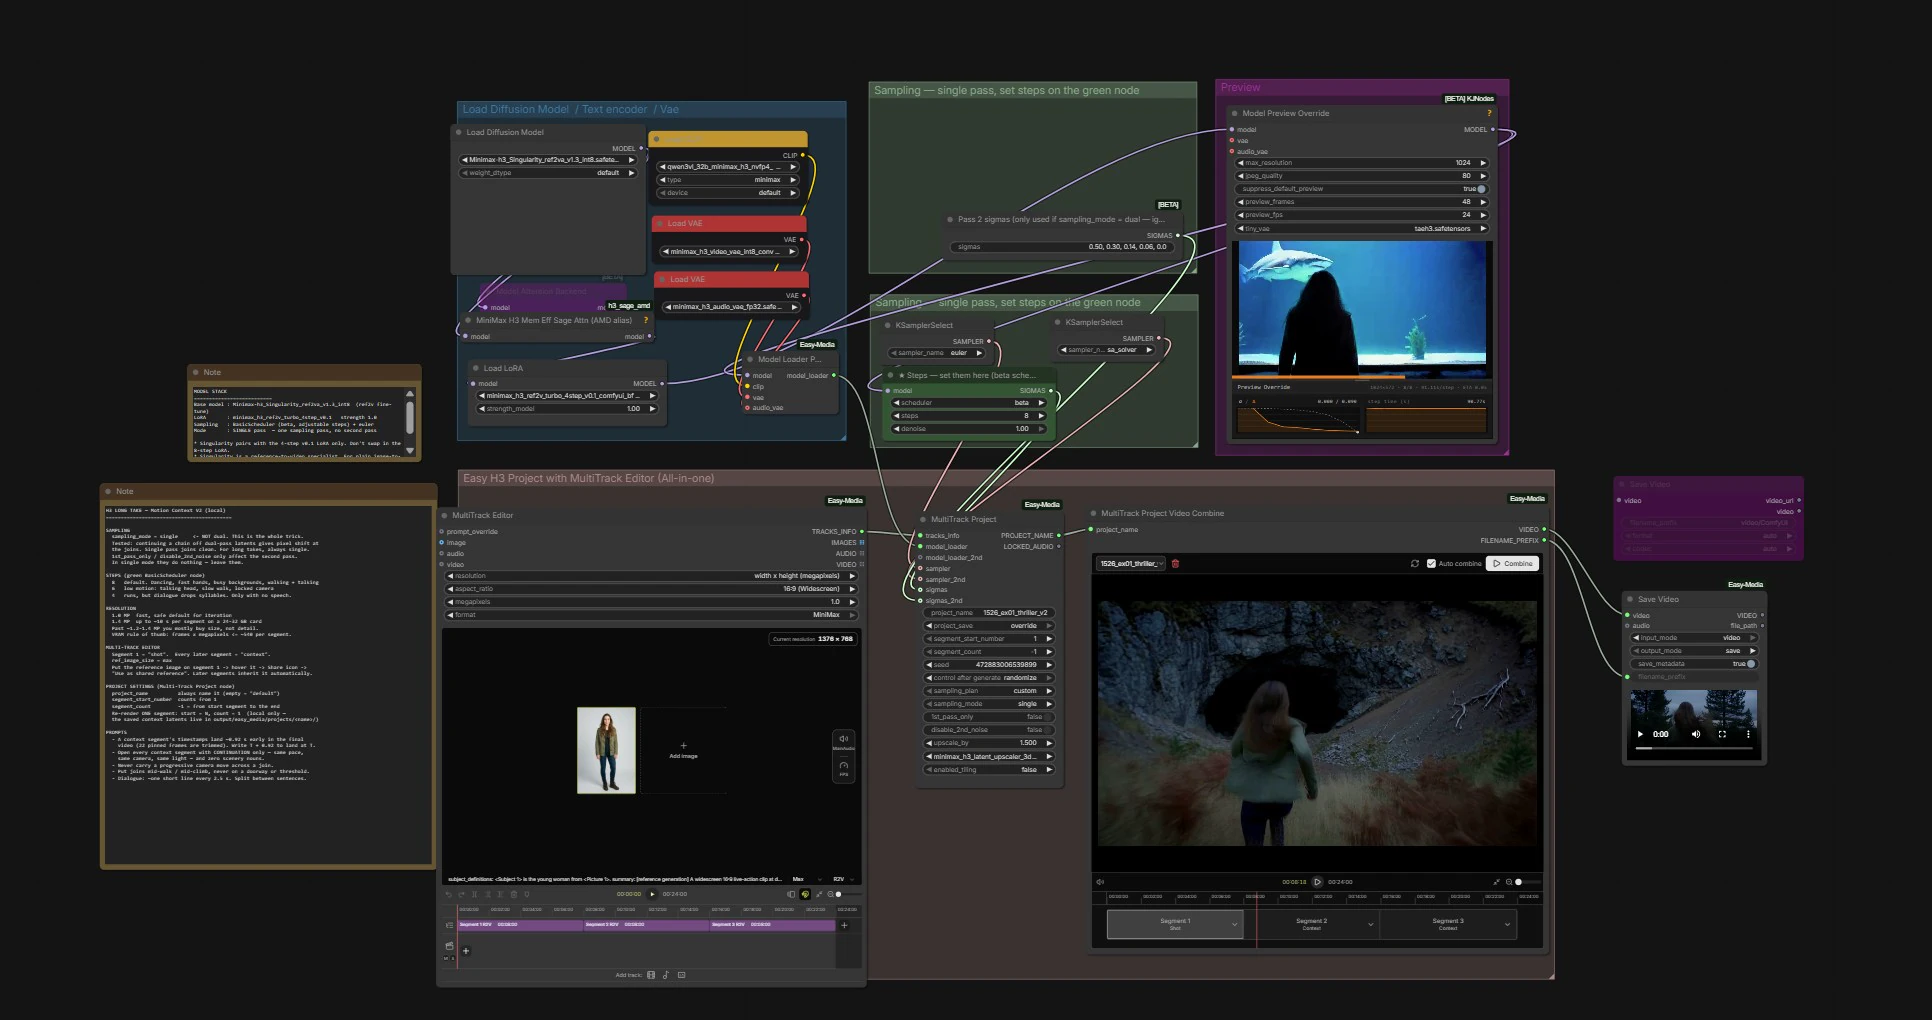Play the MultiTrack Editor timeline
The width and height of the screenshot is (1932, 1020).
coord(652,894)
